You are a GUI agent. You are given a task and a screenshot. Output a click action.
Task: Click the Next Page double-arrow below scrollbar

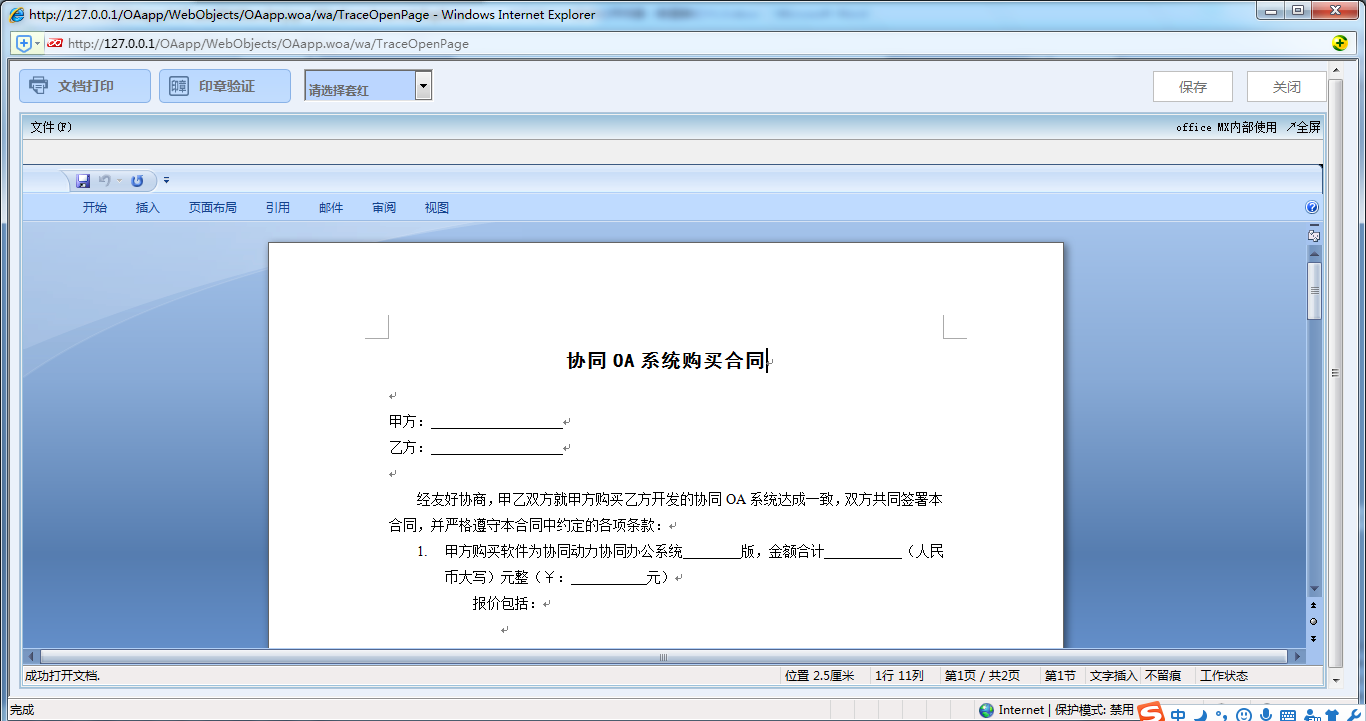tap(1311, 636)
